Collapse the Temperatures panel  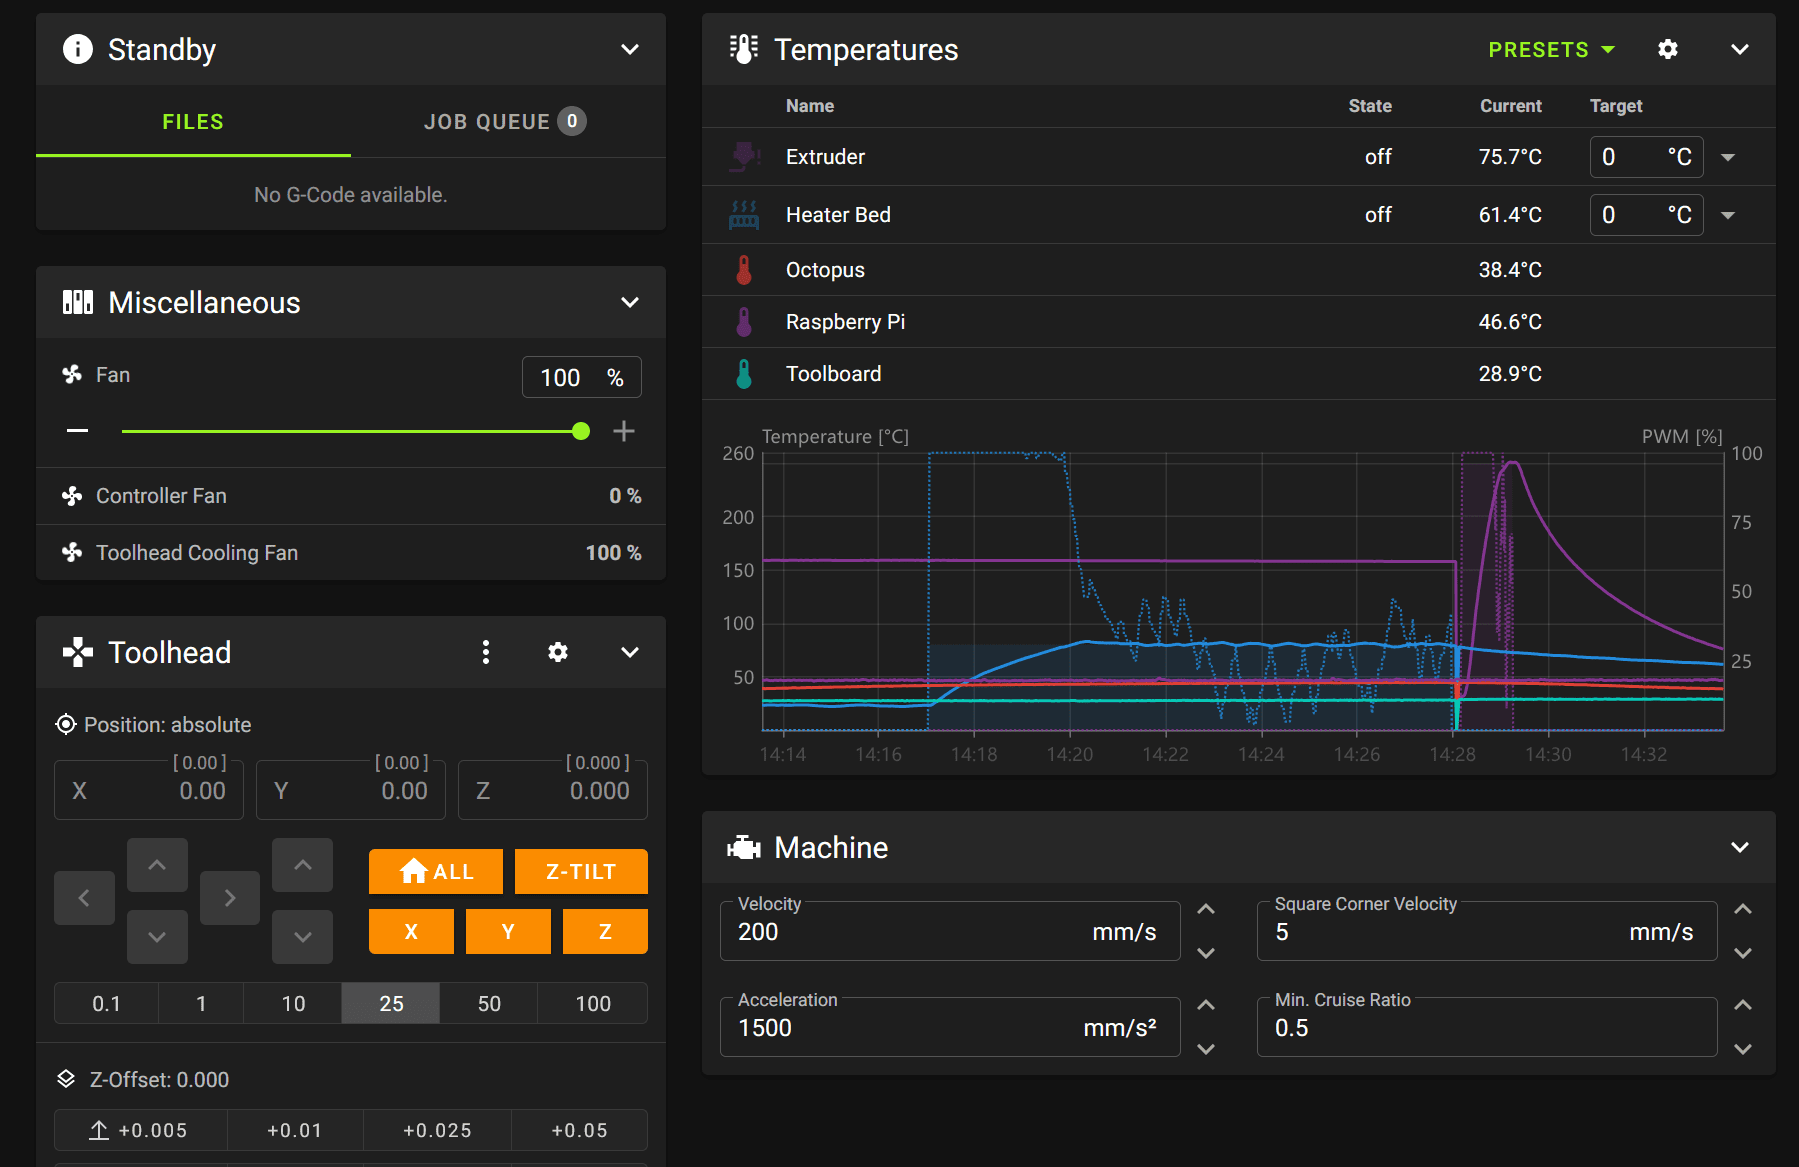[1740, 49]
